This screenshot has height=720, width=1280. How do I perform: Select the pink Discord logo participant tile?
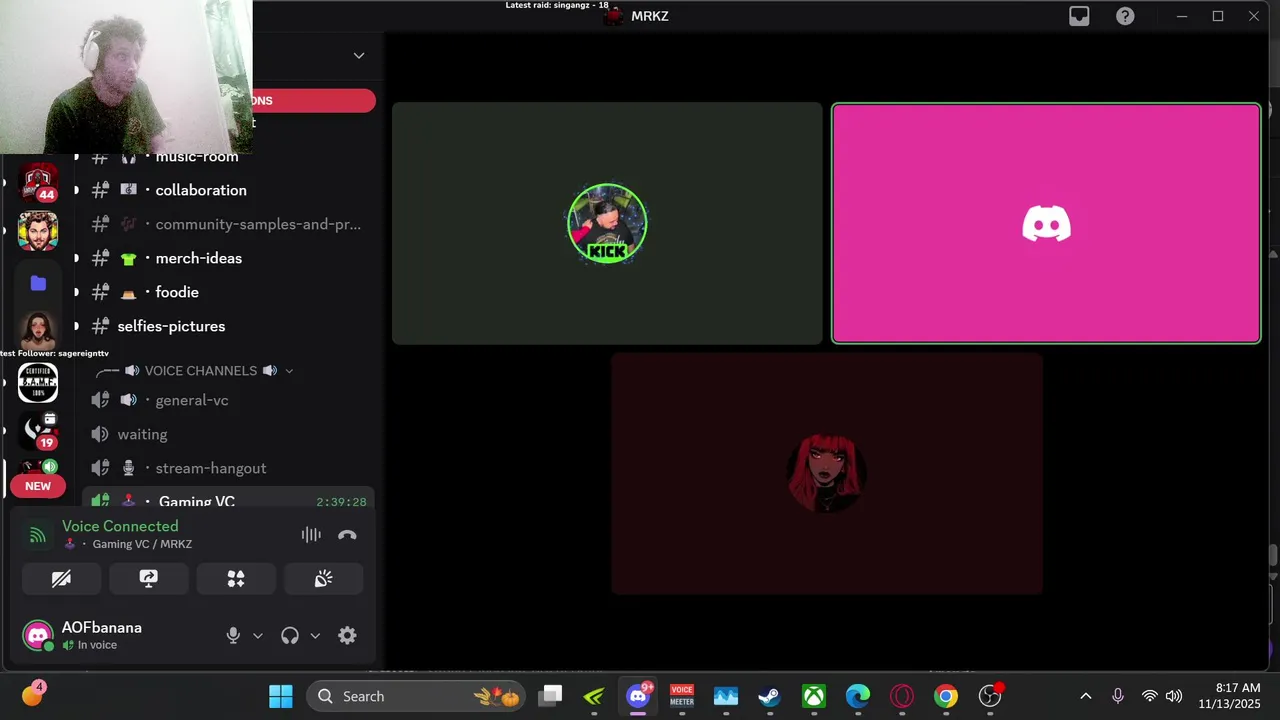coord(1046,224)
